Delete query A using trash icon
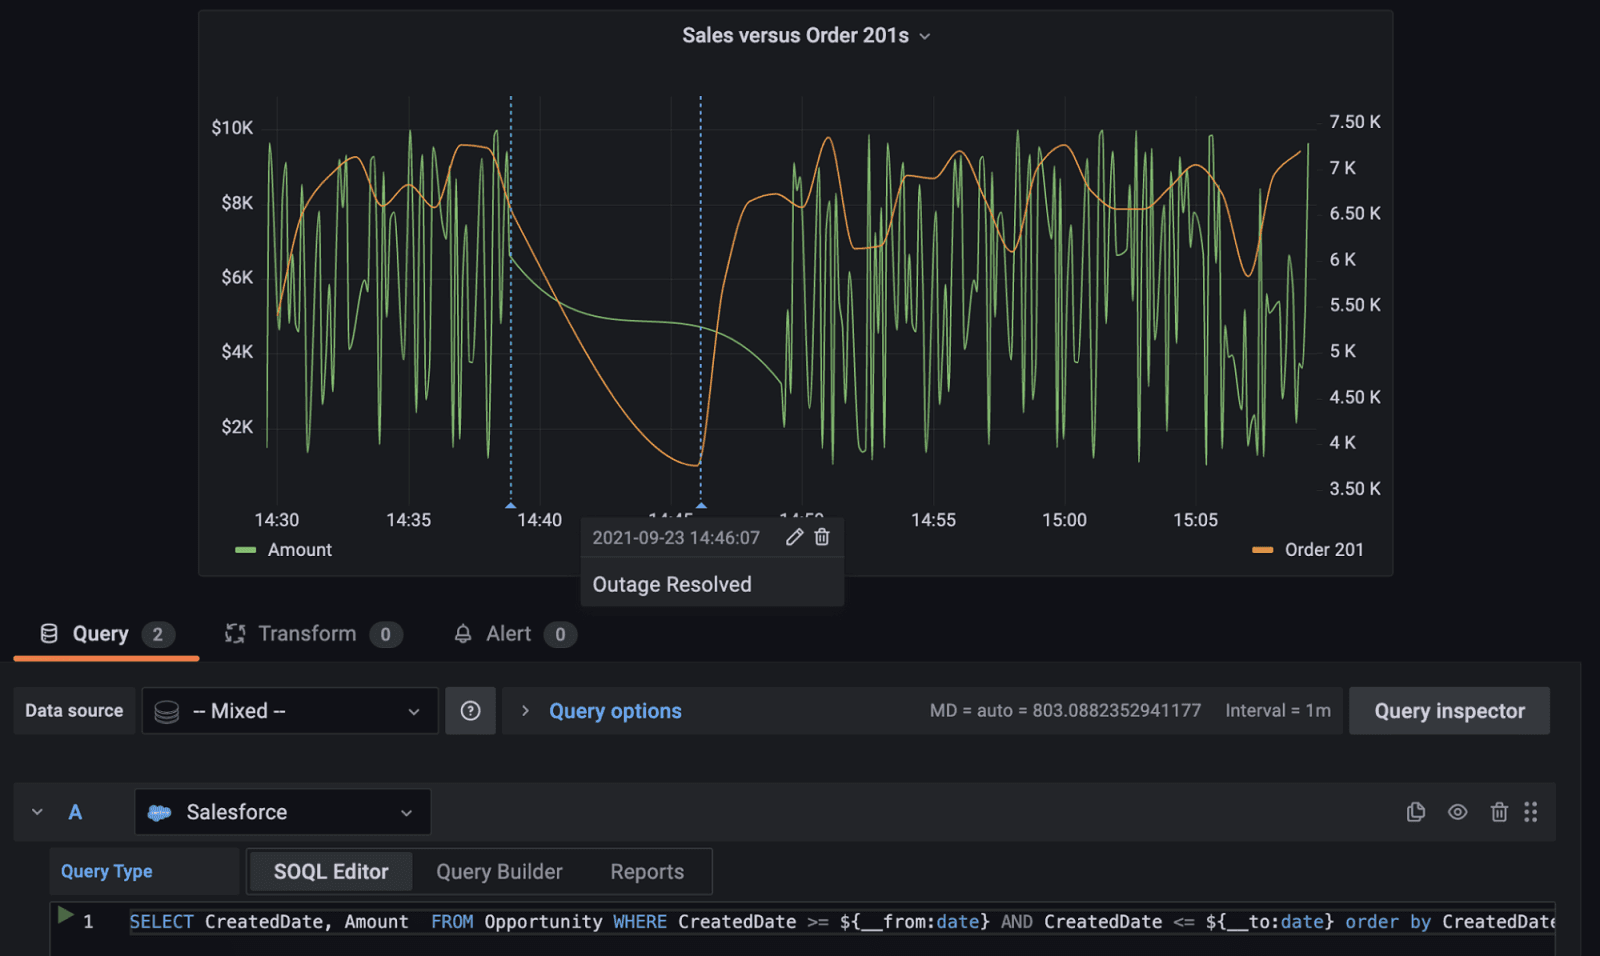 [1499, 812]
